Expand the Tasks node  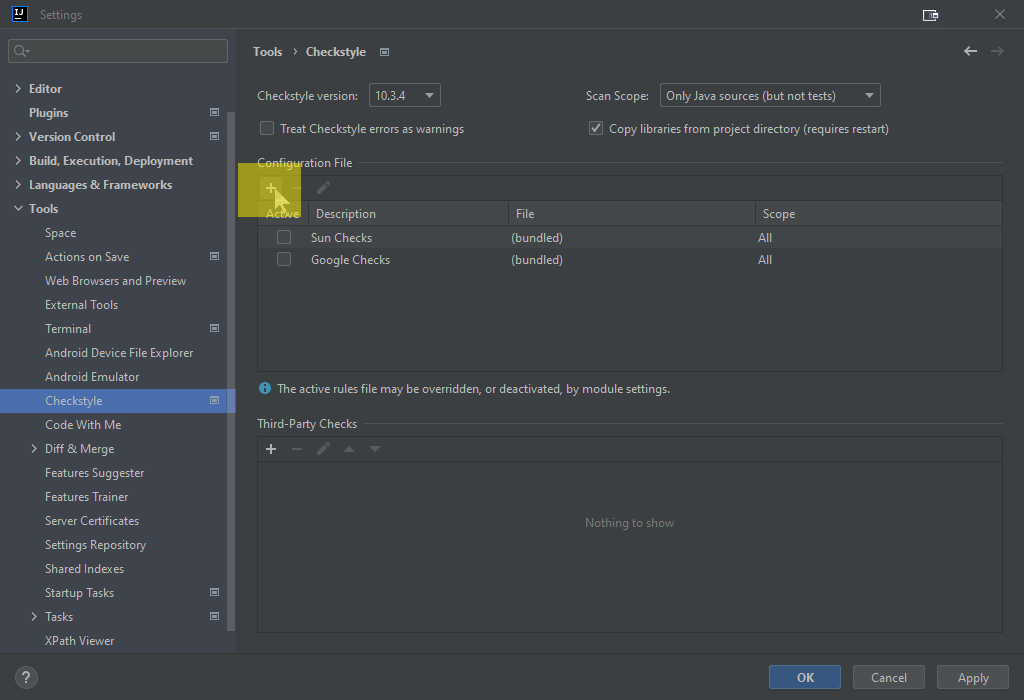[x=34, y=616]
